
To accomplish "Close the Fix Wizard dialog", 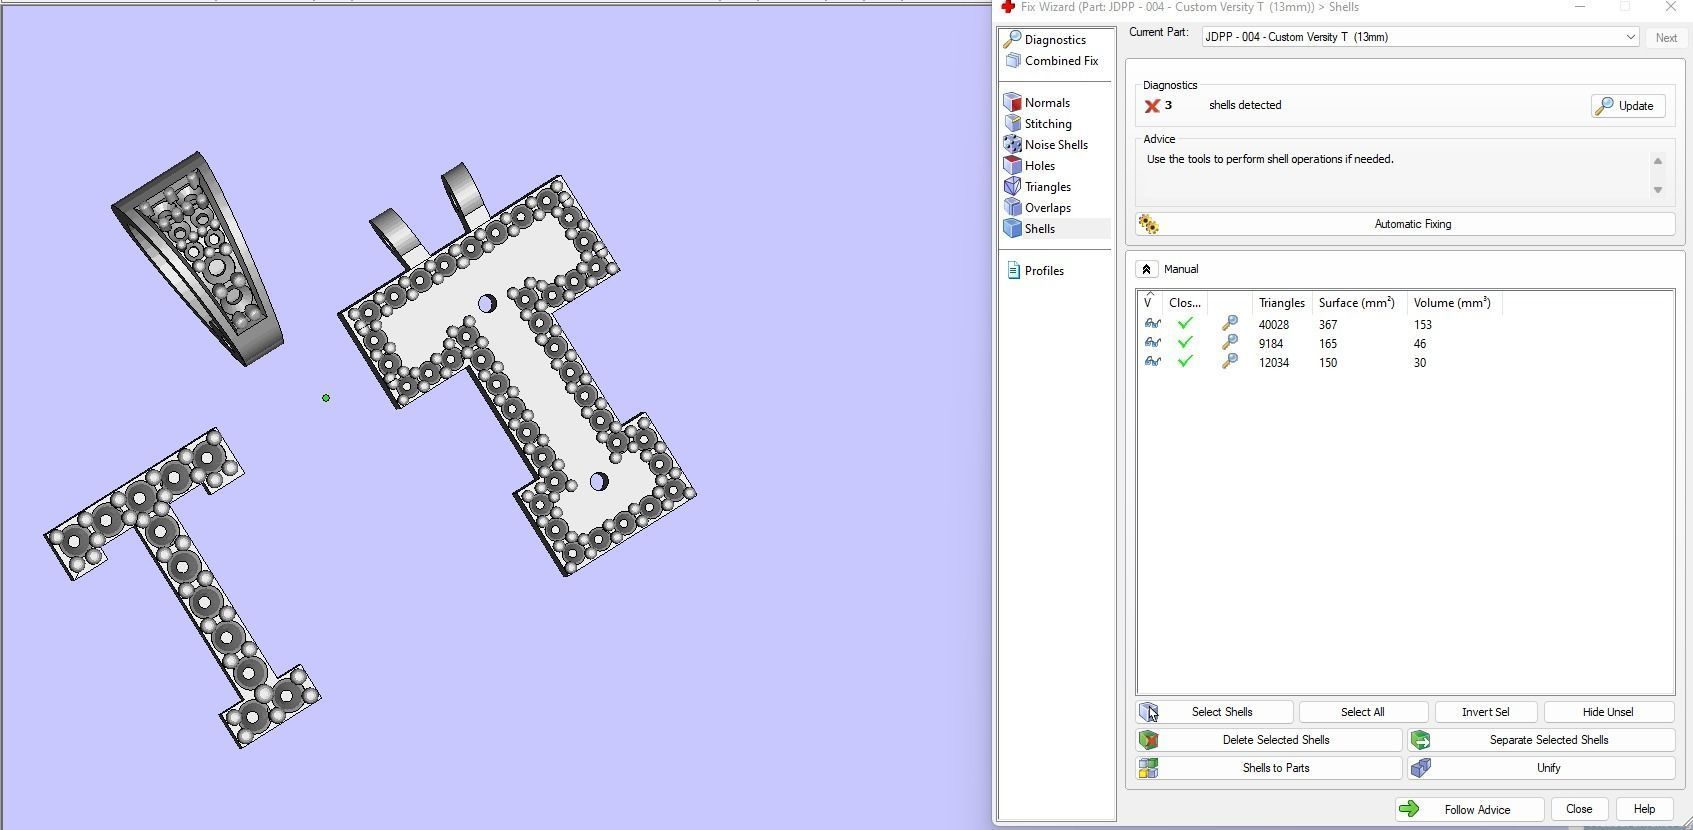I will tap(1579, 809).
